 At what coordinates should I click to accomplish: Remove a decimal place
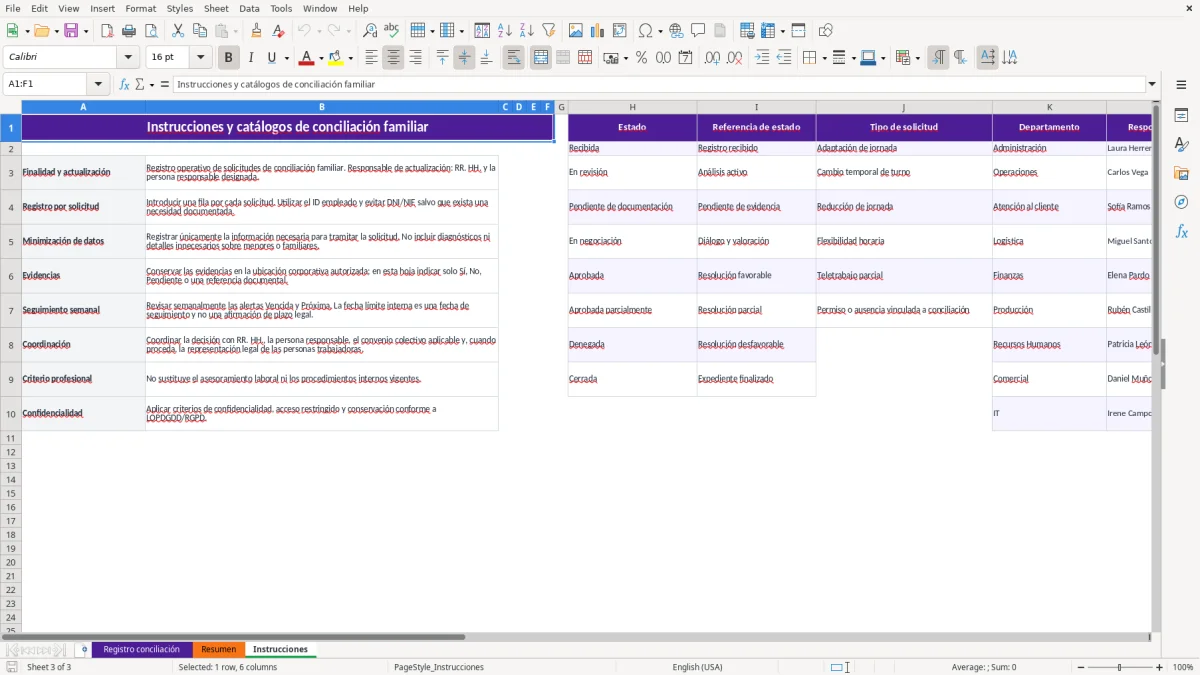tap(735, 58)
